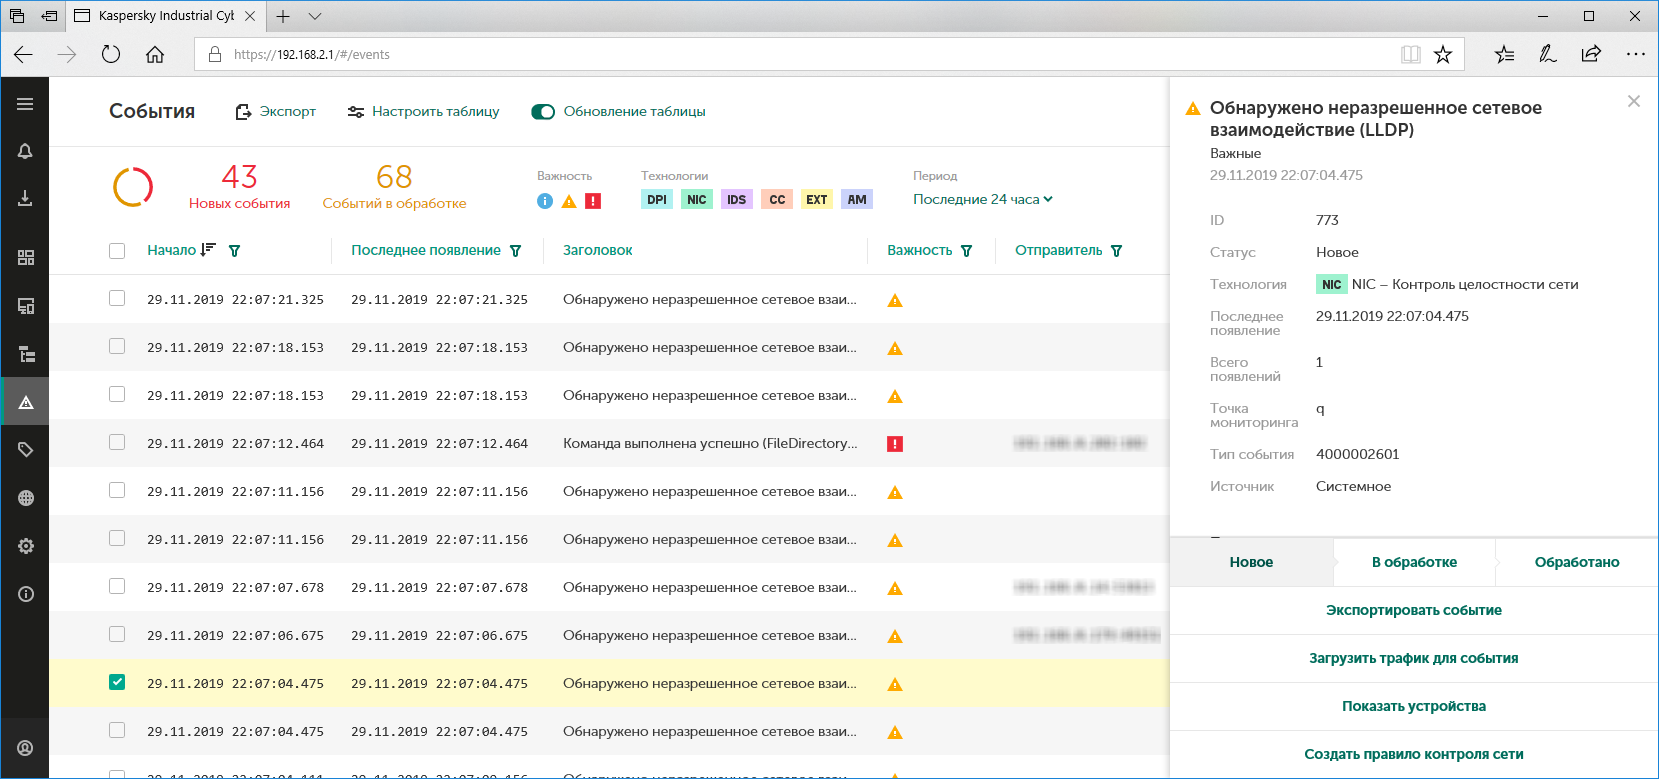Toggle the purple IDS technology filter

pyautogui.click(x=736, y=200)
